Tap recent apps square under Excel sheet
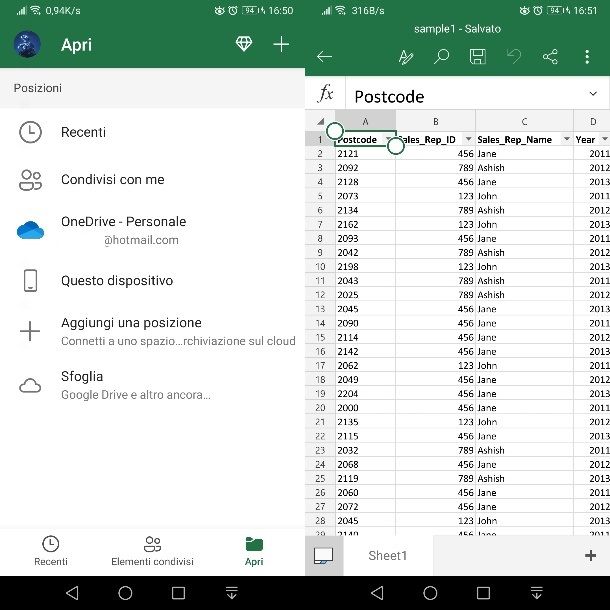The height and width of the screenshot is (610, 610). [483, 593]
